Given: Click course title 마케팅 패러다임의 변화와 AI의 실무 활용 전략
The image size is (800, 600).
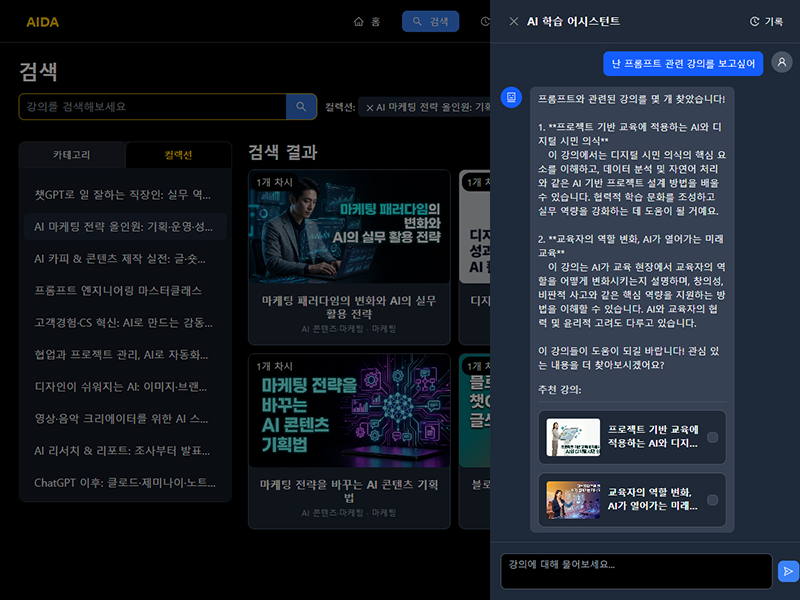Looking at the screenshot, I should pos(349,307).
